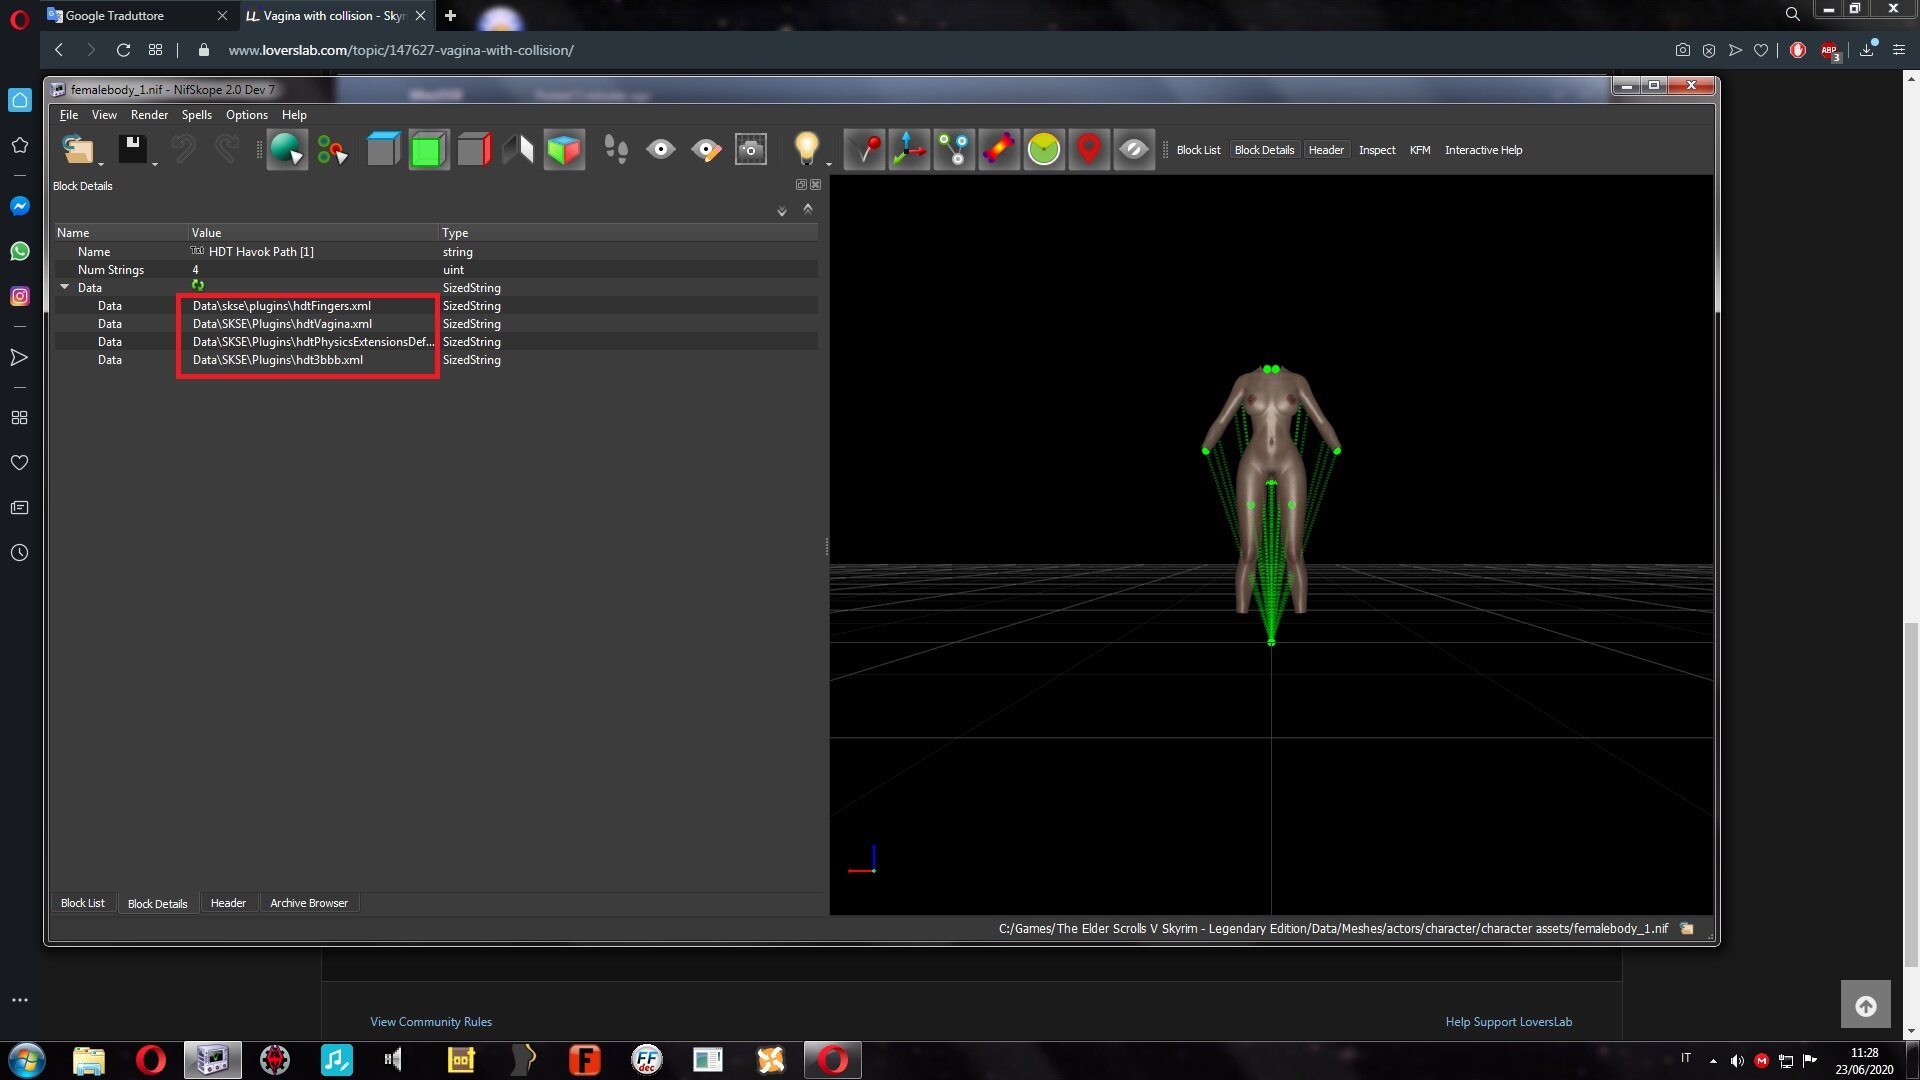Click the View Community Rules link

tap(431, 1021)
